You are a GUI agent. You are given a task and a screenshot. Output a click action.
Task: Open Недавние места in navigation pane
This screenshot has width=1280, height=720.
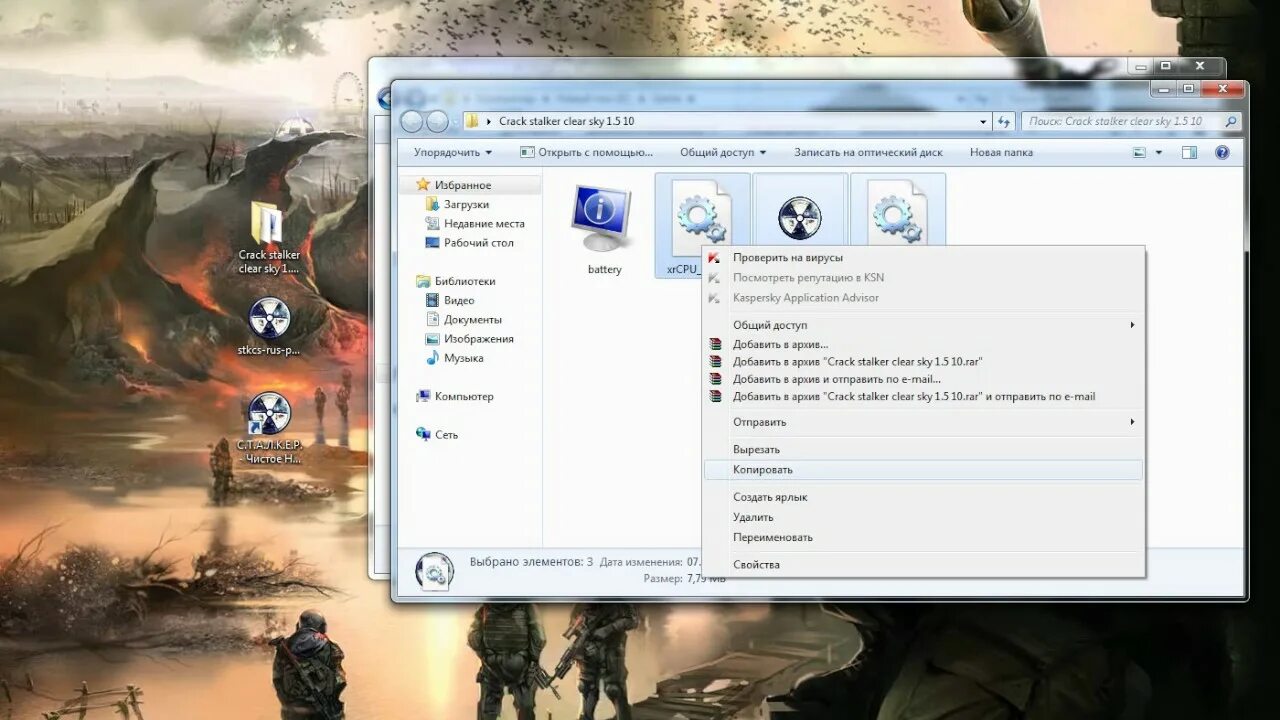click(484, 223)
